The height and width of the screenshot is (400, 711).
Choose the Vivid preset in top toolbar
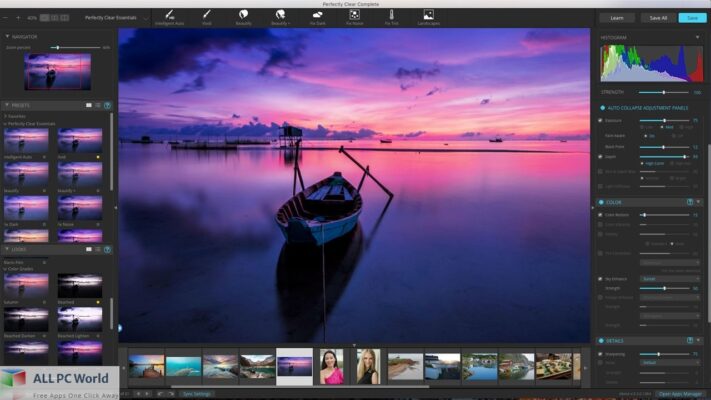pos(206,15)
